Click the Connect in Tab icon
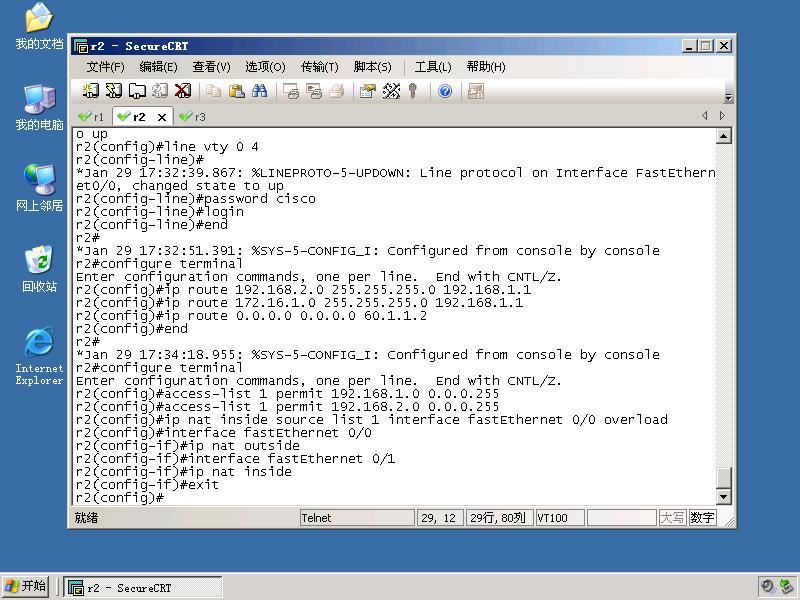 tap(137, 91)
